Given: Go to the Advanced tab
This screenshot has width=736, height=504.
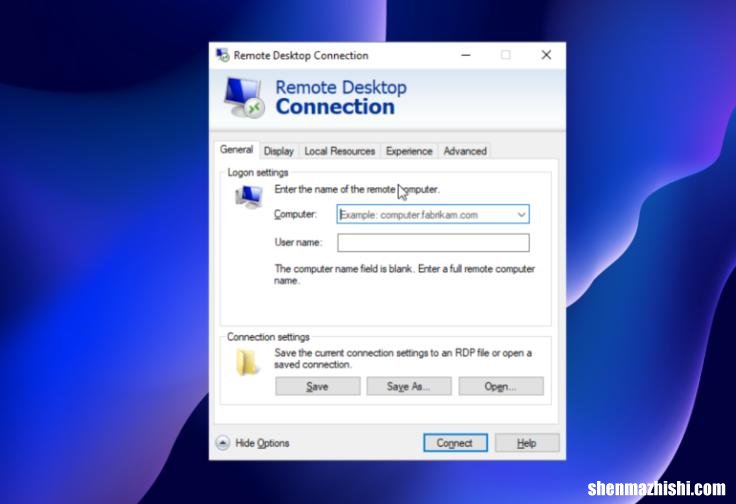Looking at the screenshot, I should [x=465, y=151].
